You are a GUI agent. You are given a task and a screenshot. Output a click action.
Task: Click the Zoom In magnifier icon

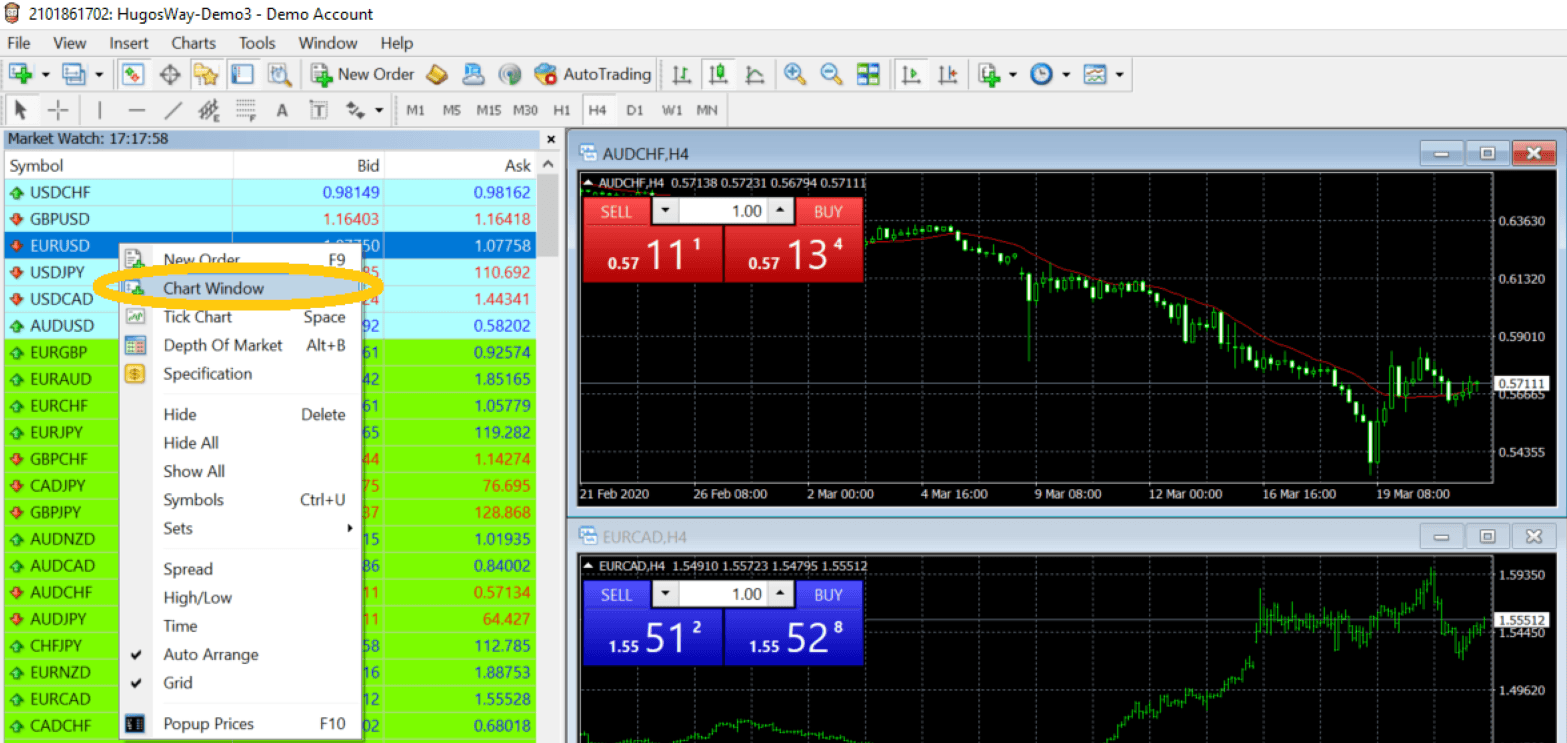[x=795, y=74]
